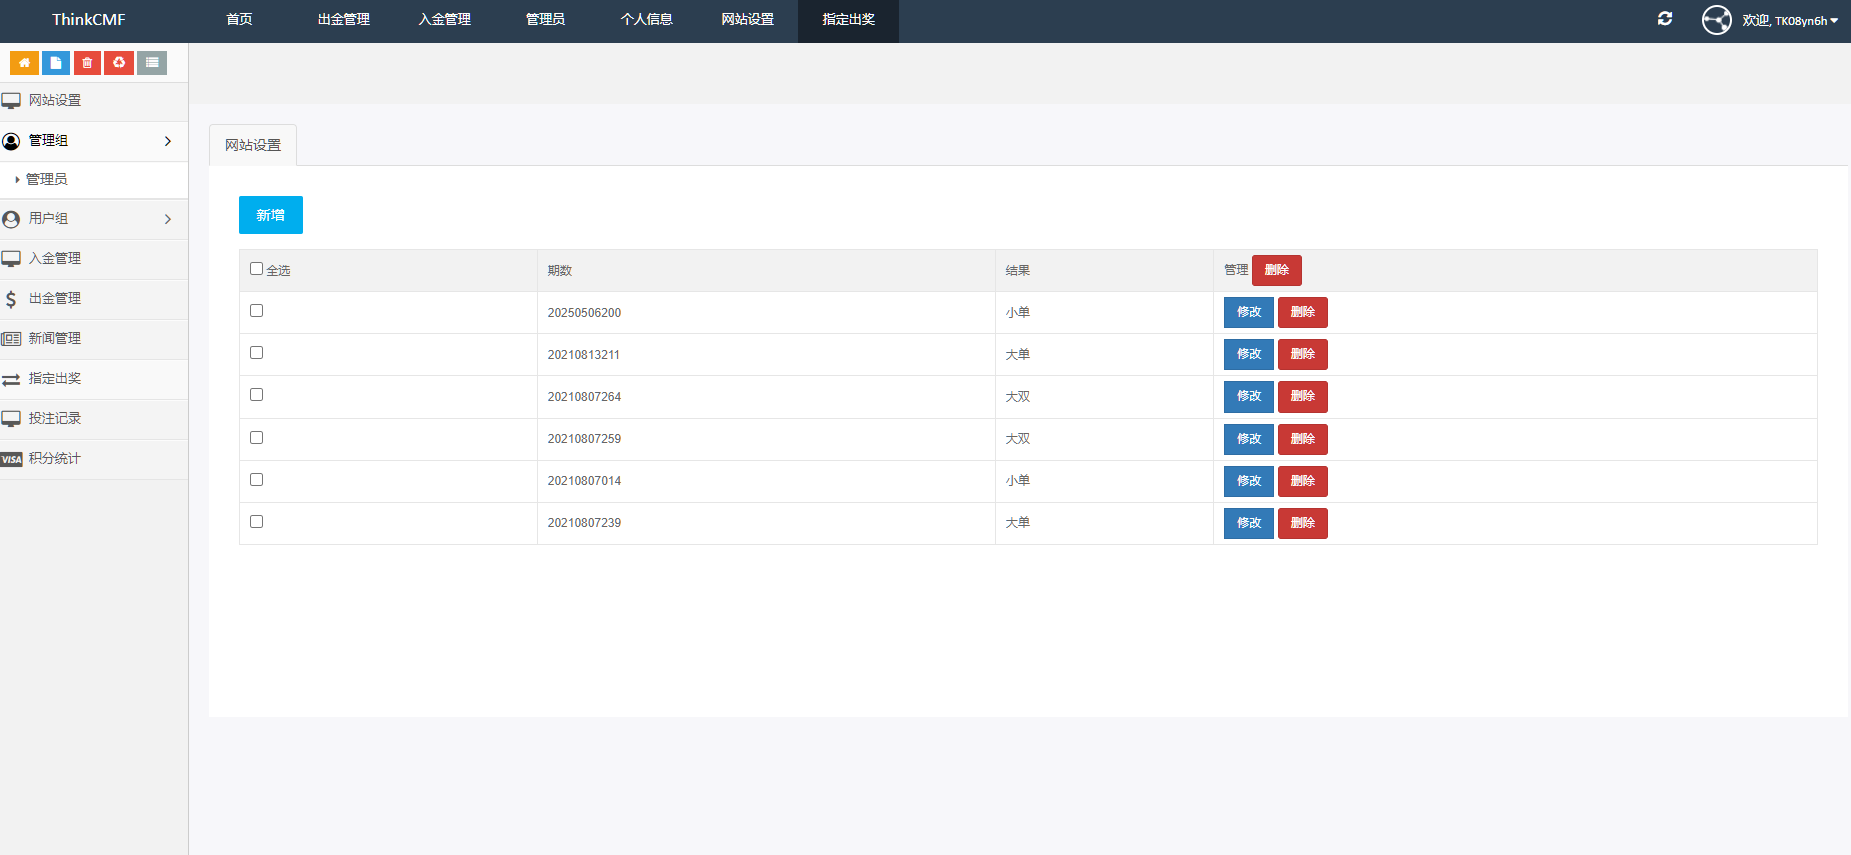Select checkbox for period 20210807014
The image size is (1851, 855).
(x=257, y=480)
